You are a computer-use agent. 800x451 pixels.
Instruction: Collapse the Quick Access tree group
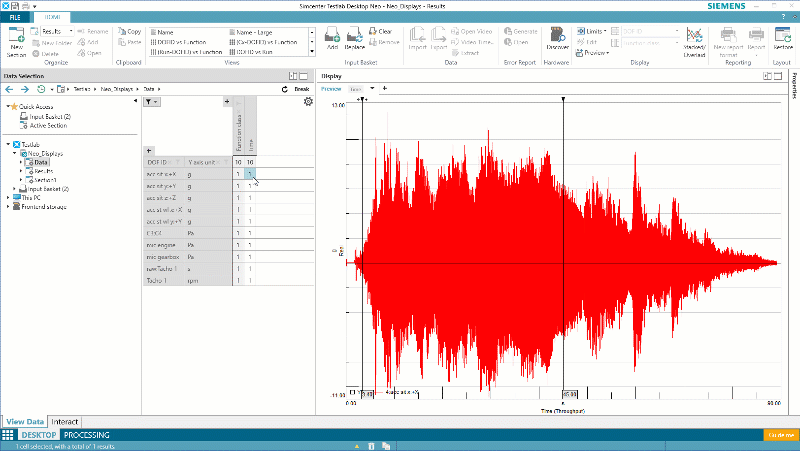click(8, 107)
